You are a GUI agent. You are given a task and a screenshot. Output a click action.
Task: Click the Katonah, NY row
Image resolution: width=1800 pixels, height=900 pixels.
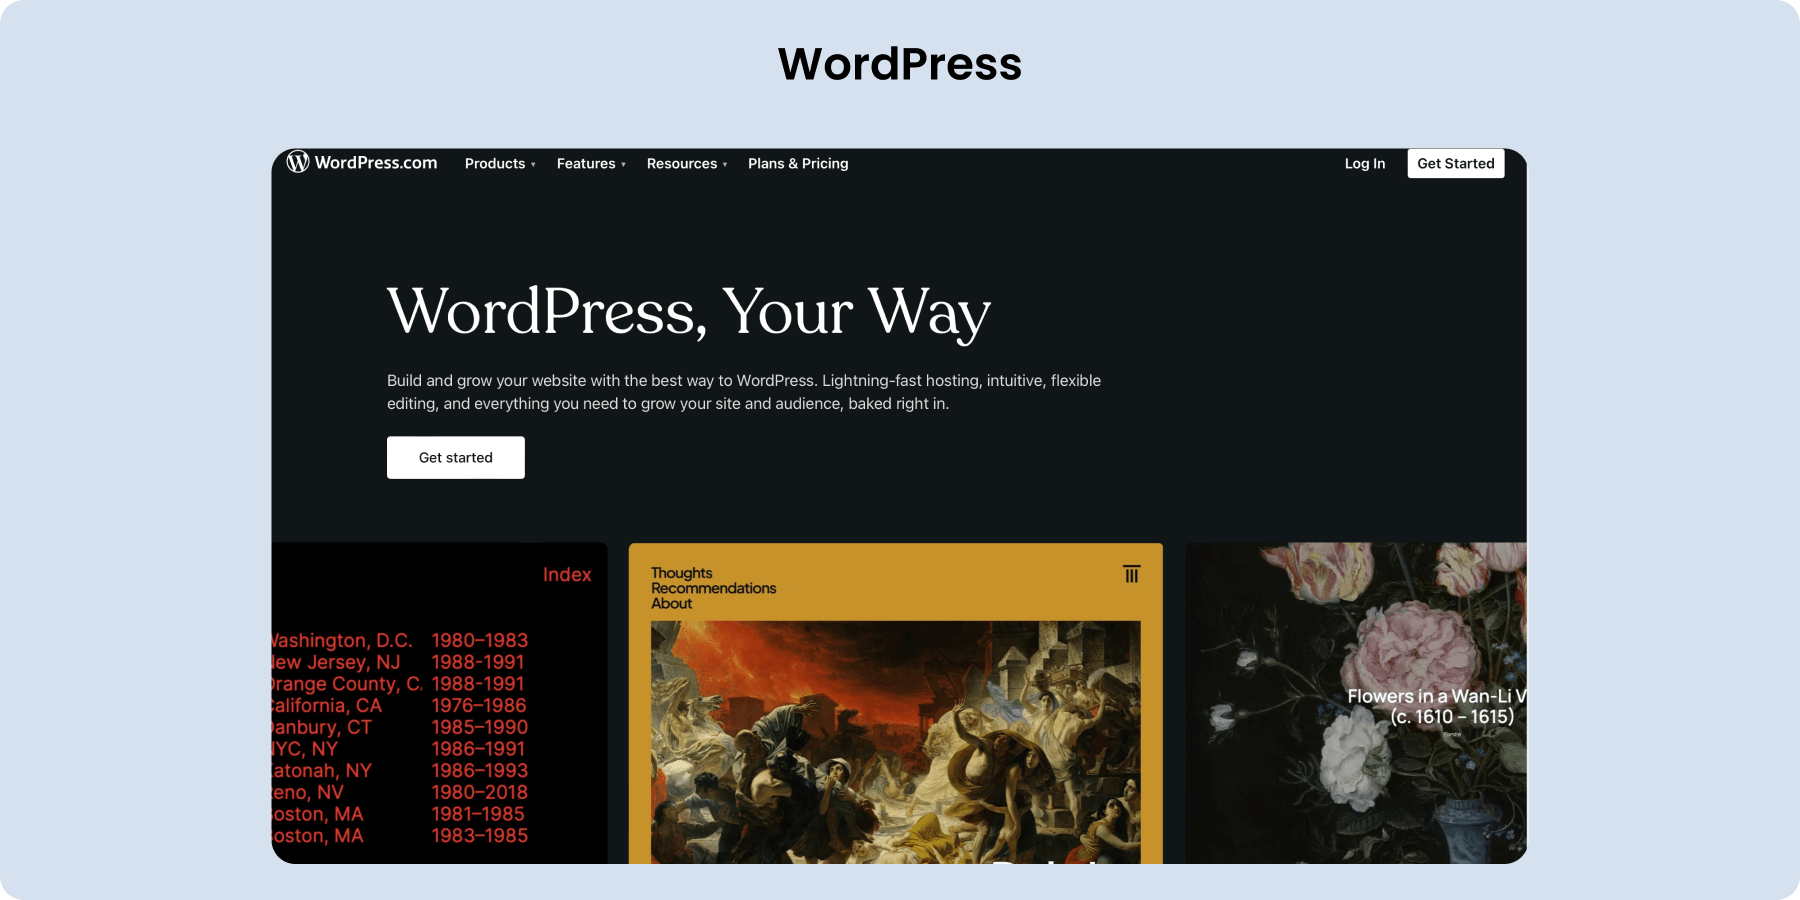(400, 770)
